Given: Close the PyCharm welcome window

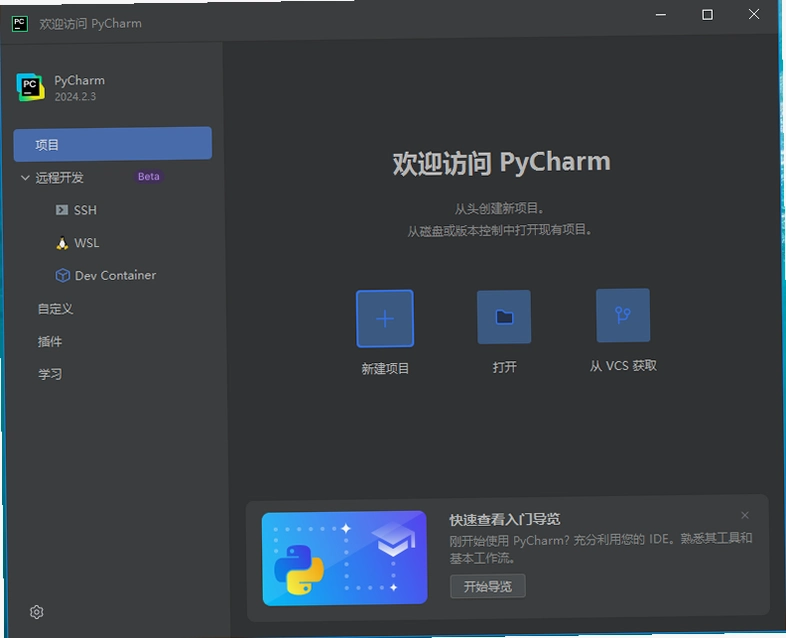Looking at the screenshot, I should pyautogui.click(x=753, y=15).
